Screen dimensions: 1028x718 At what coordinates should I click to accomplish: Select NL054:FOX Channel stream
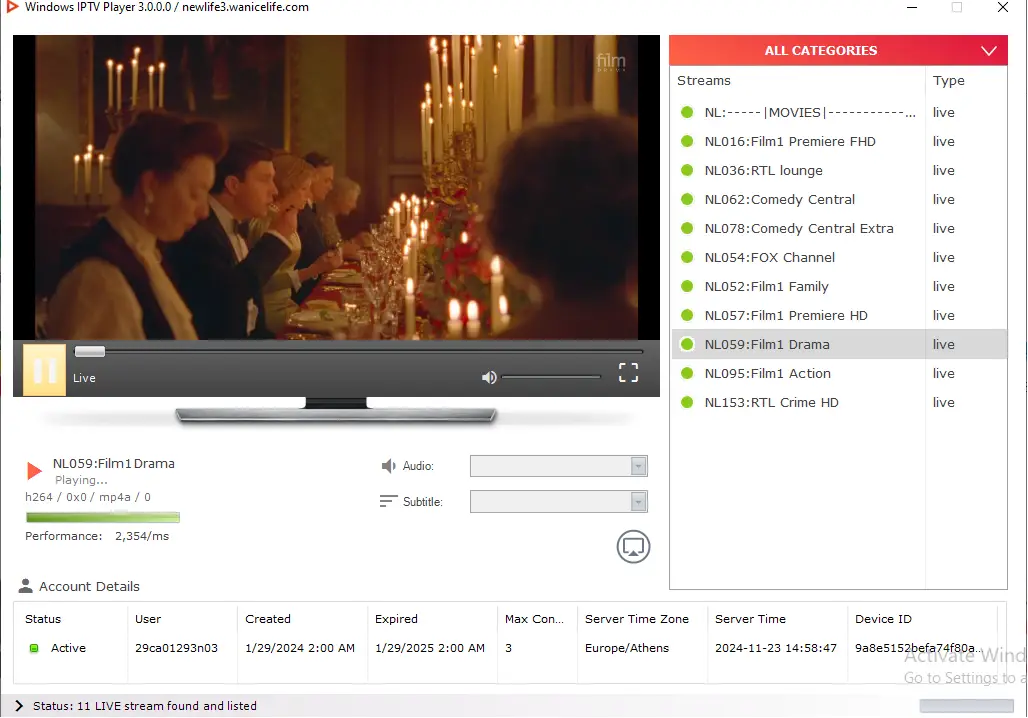(839, 257)
